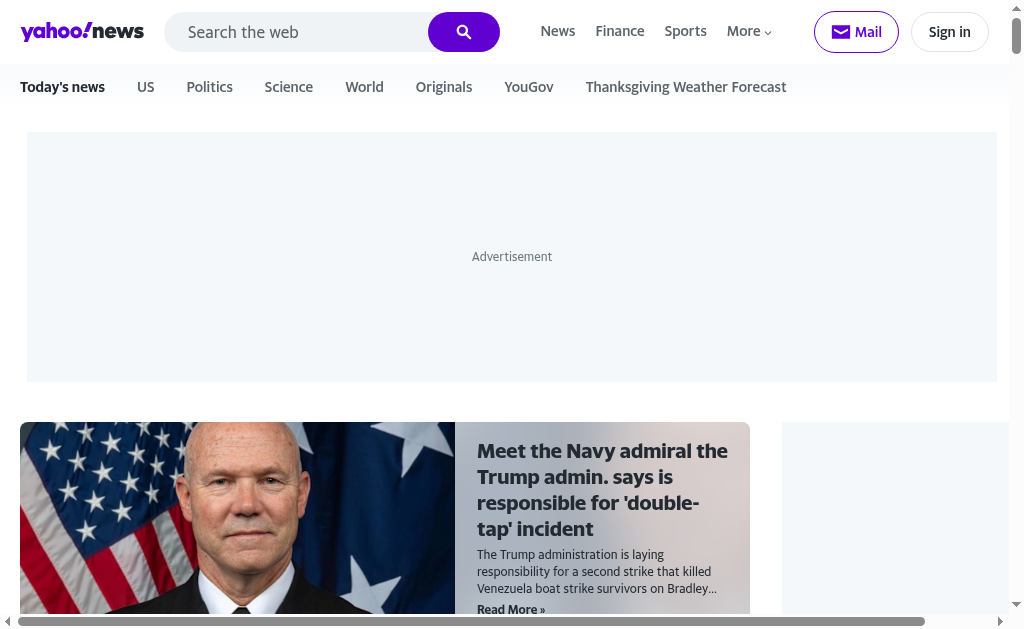Open Thanksgiving Weather Forecast link
Image resolution: width=1024 pixels, height=629 pixels.
pyautogui.click(x=686, y=87)
